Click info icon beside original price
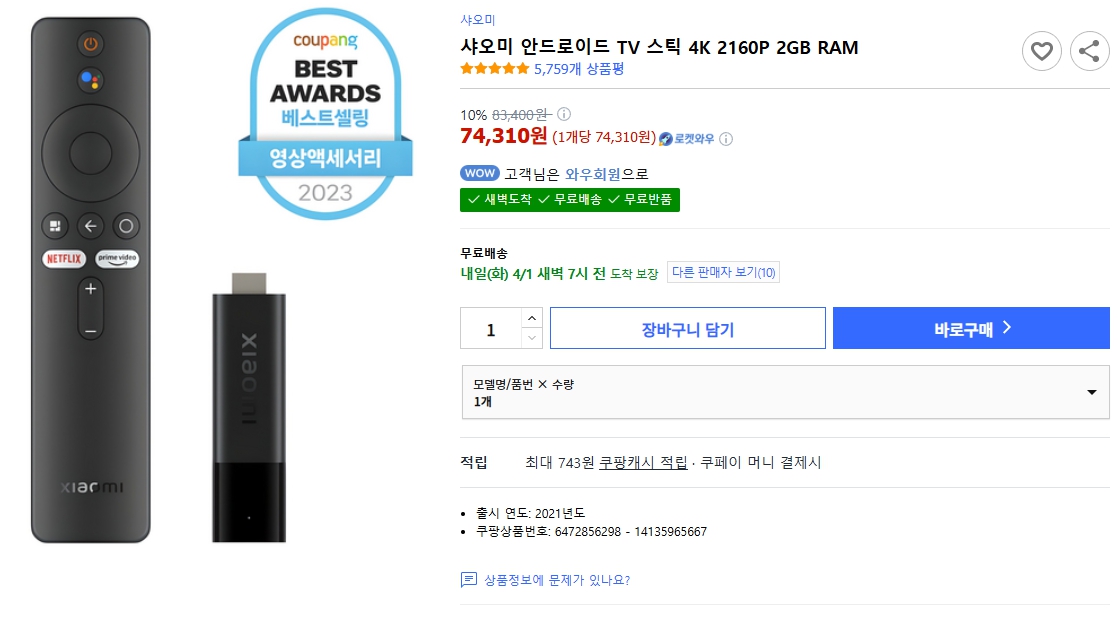 click(564, 114)
